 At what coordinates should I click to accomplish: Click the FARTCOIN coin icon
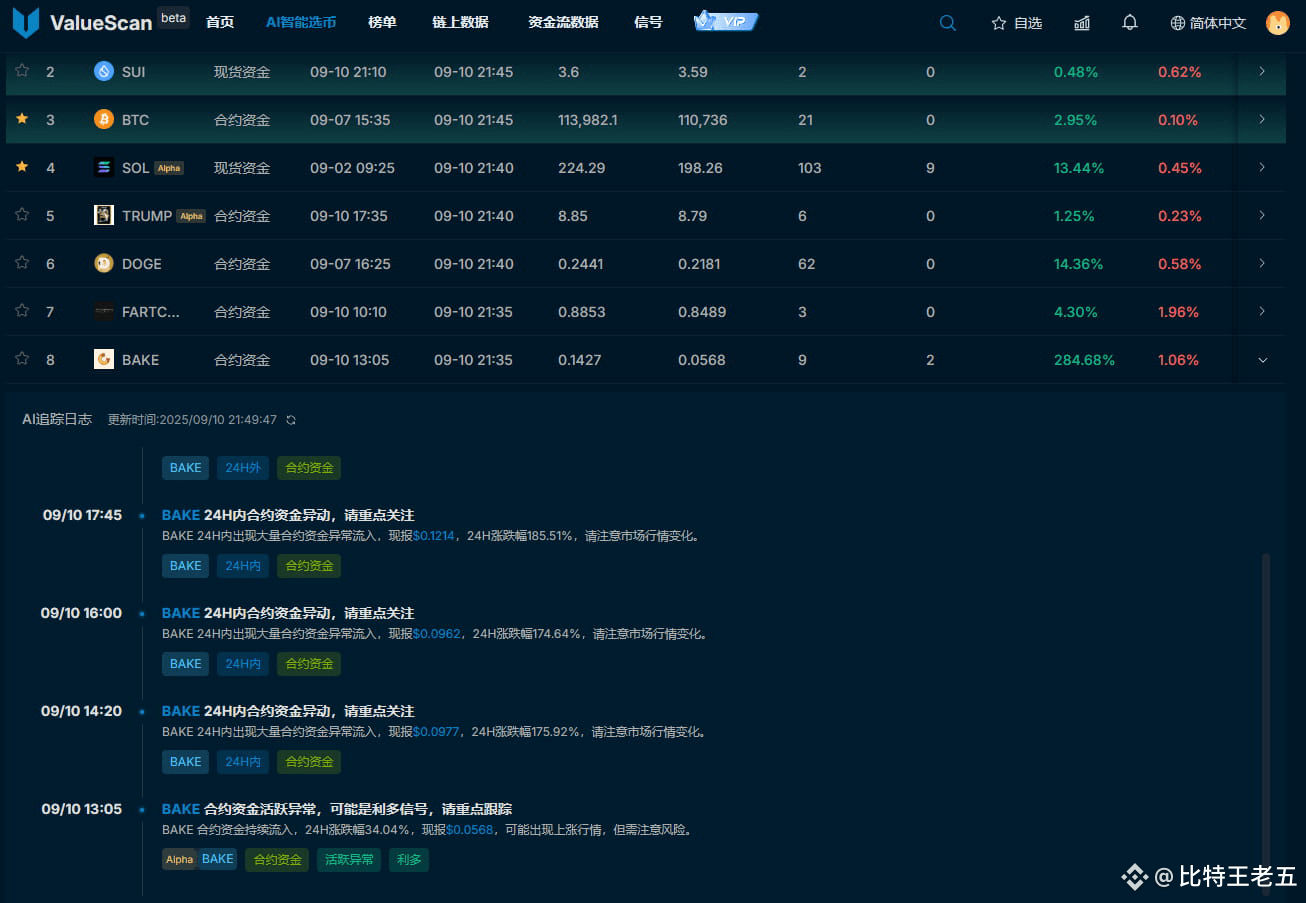pos(104,311)
